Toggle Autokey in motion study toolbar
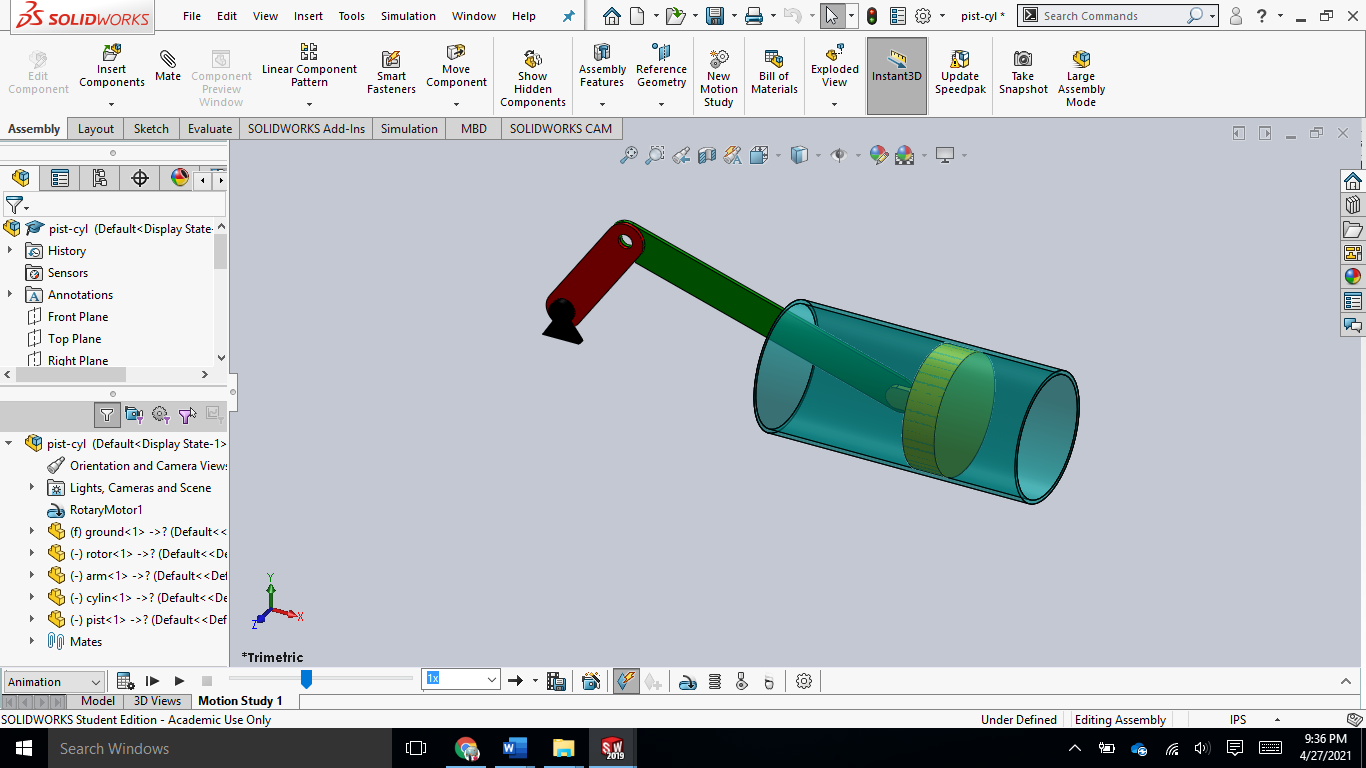The image size is (1366, 768). pos(626,681)
